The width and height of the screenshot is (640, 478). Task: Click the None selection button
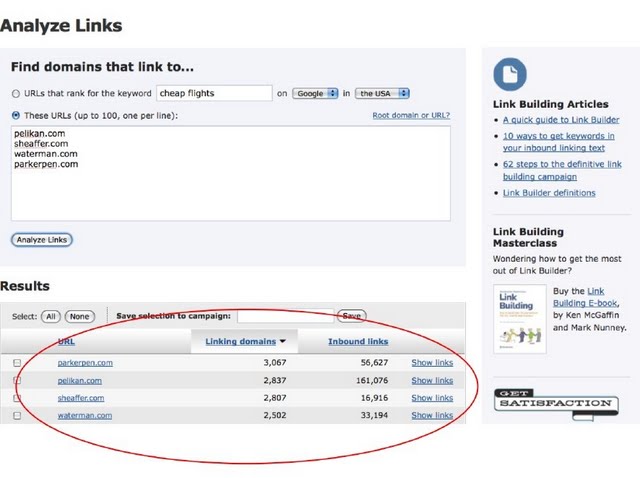79,316
